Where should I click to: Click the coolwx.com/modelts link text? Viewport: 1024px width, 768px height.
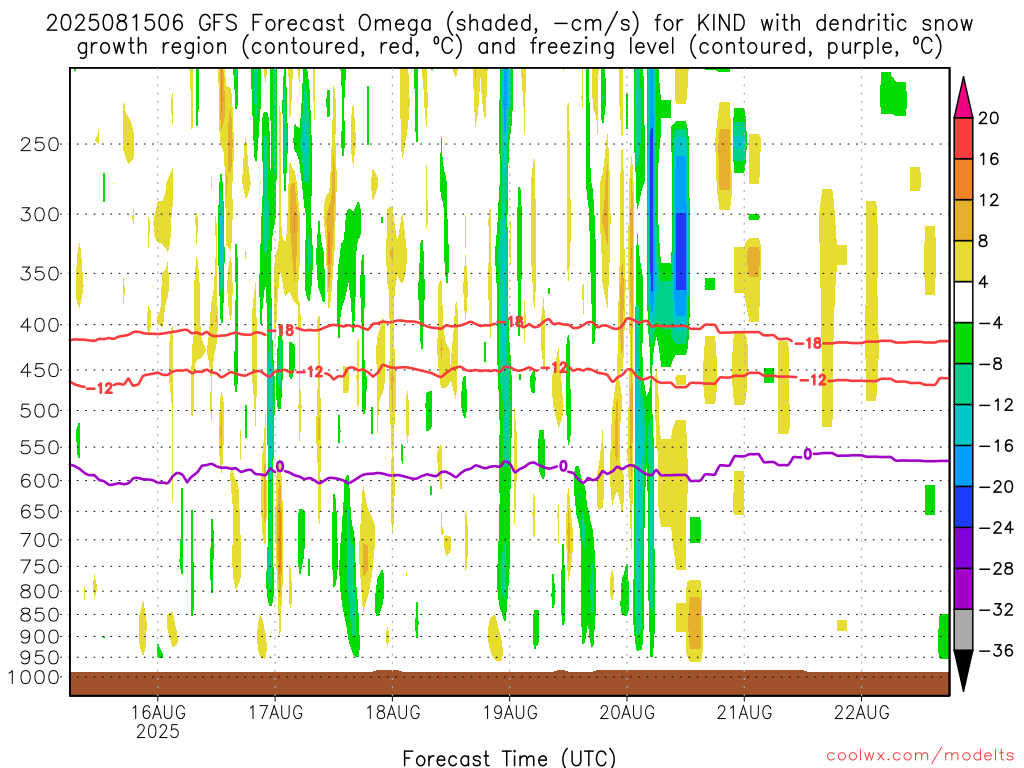pos(920,755)
